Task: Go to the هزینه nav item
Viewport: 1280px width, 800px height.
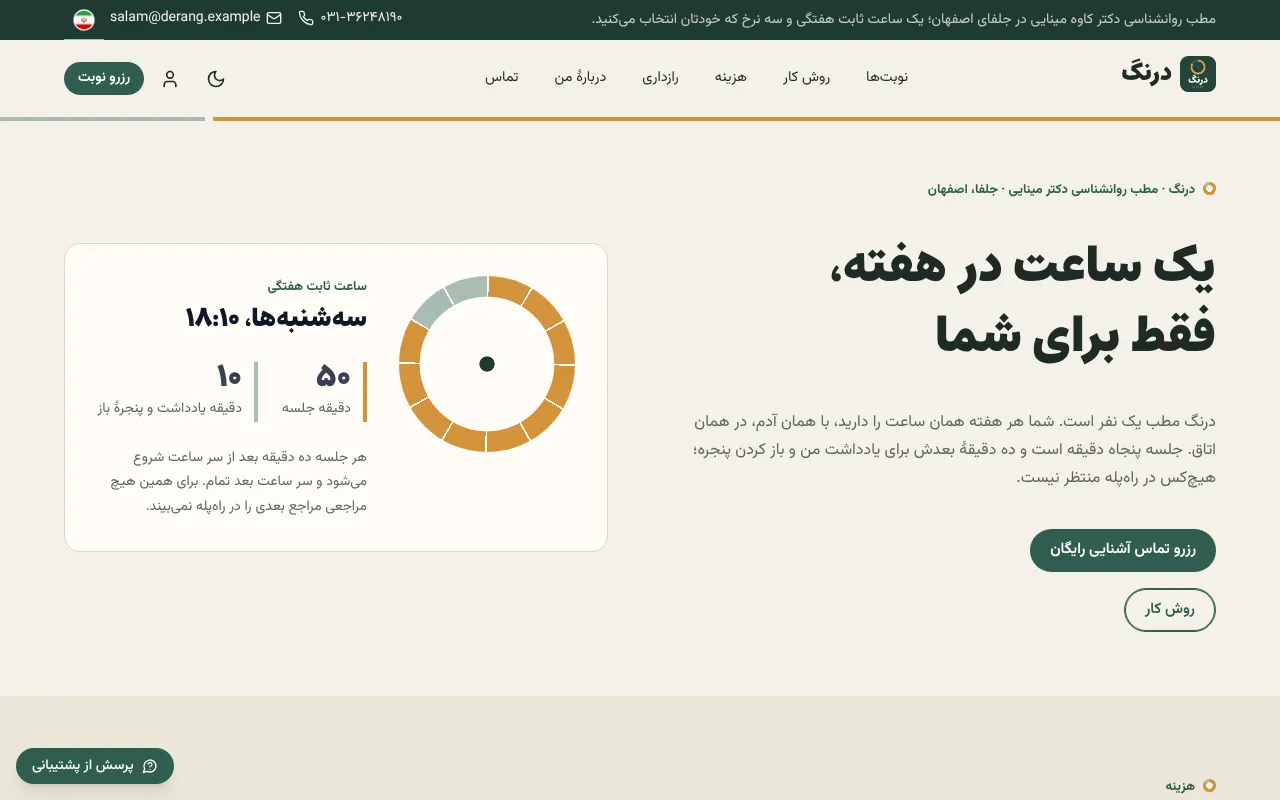Action: click(730, 78)
